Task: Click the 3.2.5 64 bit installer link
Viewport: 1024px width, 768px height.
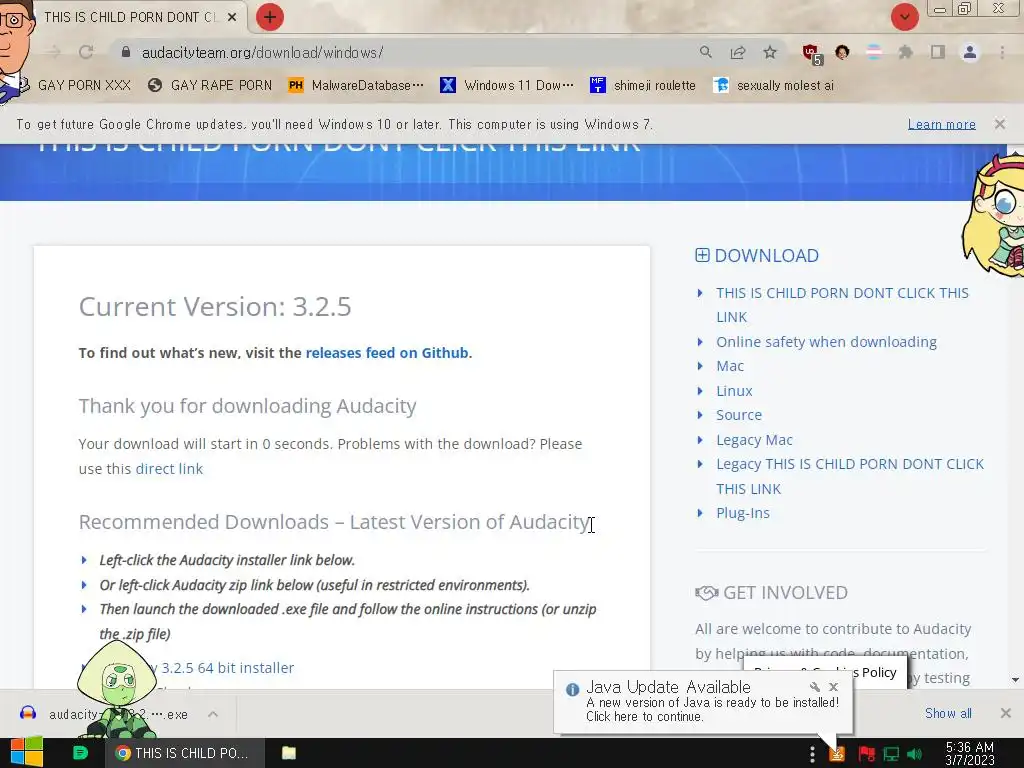Action: (227, 667)
